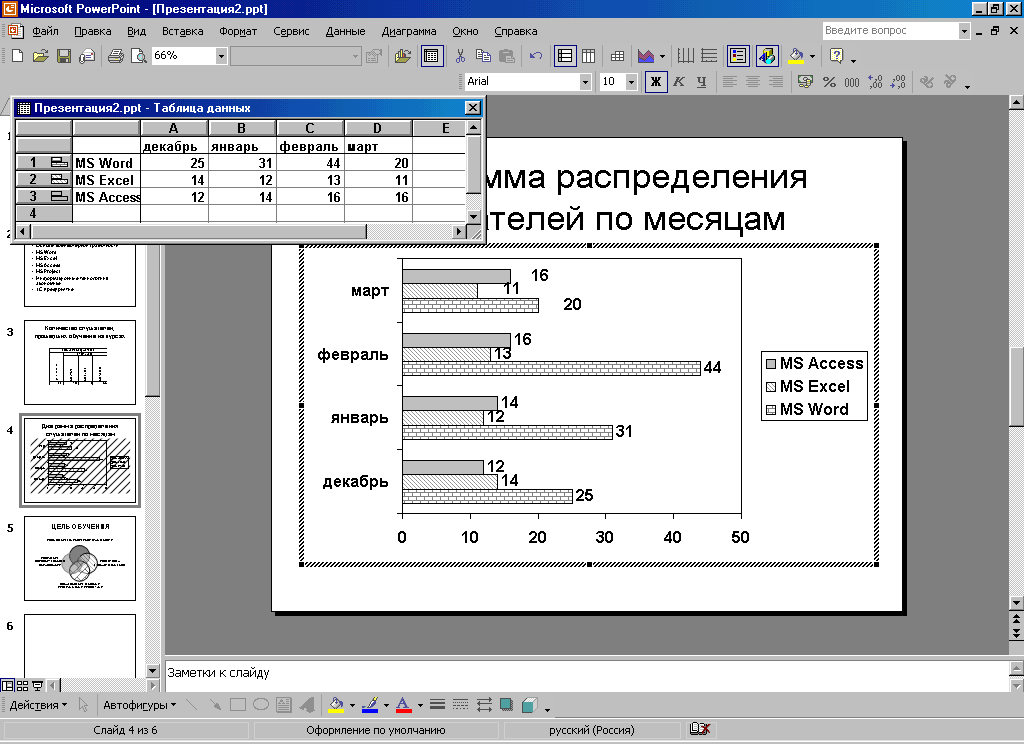Click MS Excel row header button in datasheet
This screenshot has width=1024, height=744.
[43, 180]
